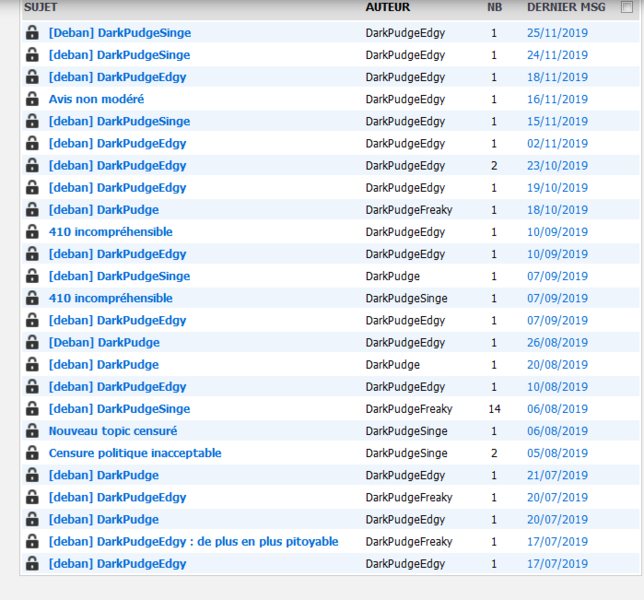Screen dimensions: 644x600
Task: Click the last message date 24/11/2019
Action: pos(557,55)
